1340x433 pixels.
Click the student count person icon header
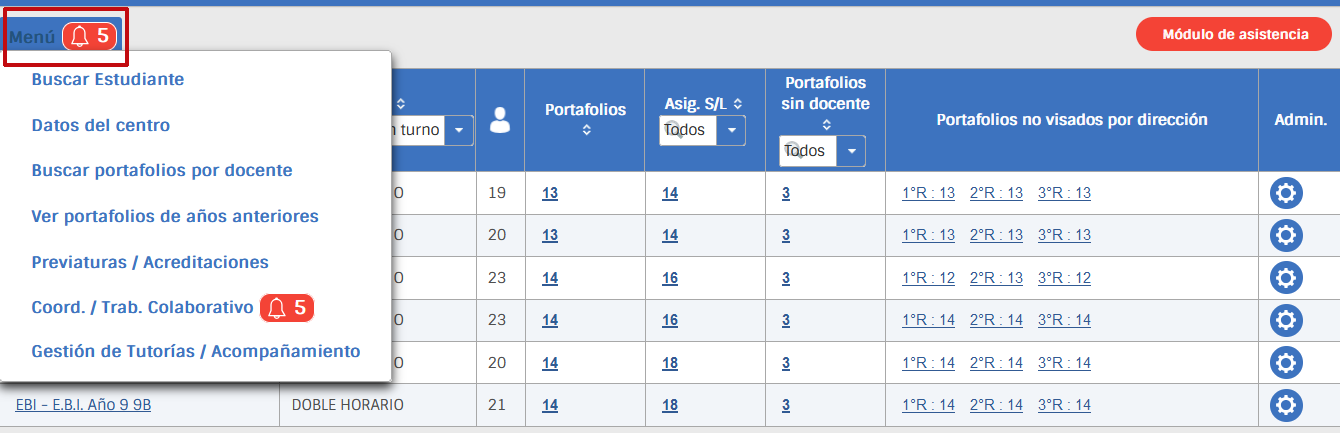pos(500,120)
